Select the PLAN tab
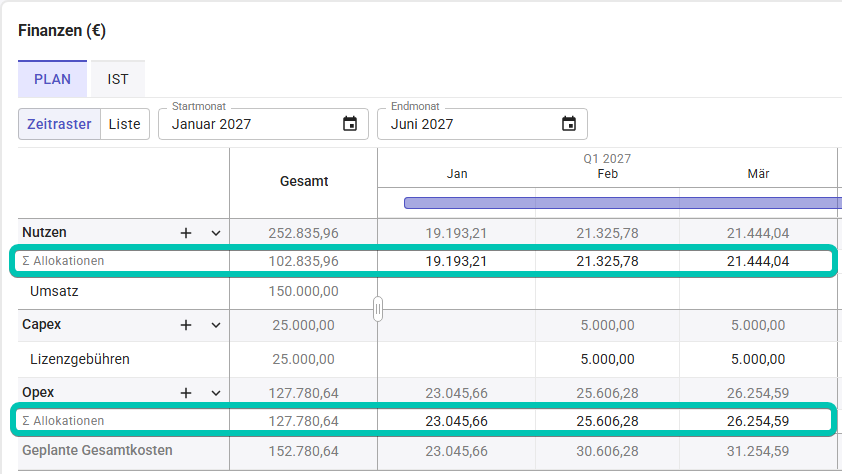The width and height of the screenshot is (842, 474). coord(52,79)
